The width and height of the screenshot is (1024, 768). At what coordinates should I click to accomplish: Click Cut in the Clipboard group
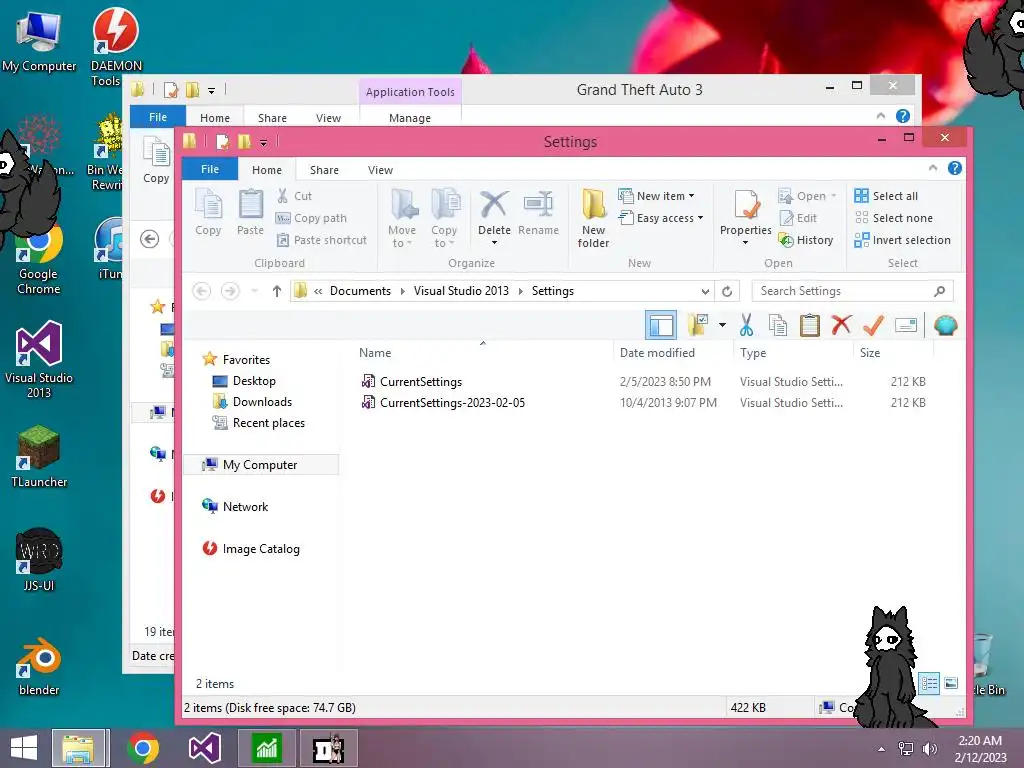tap(294, 196)
